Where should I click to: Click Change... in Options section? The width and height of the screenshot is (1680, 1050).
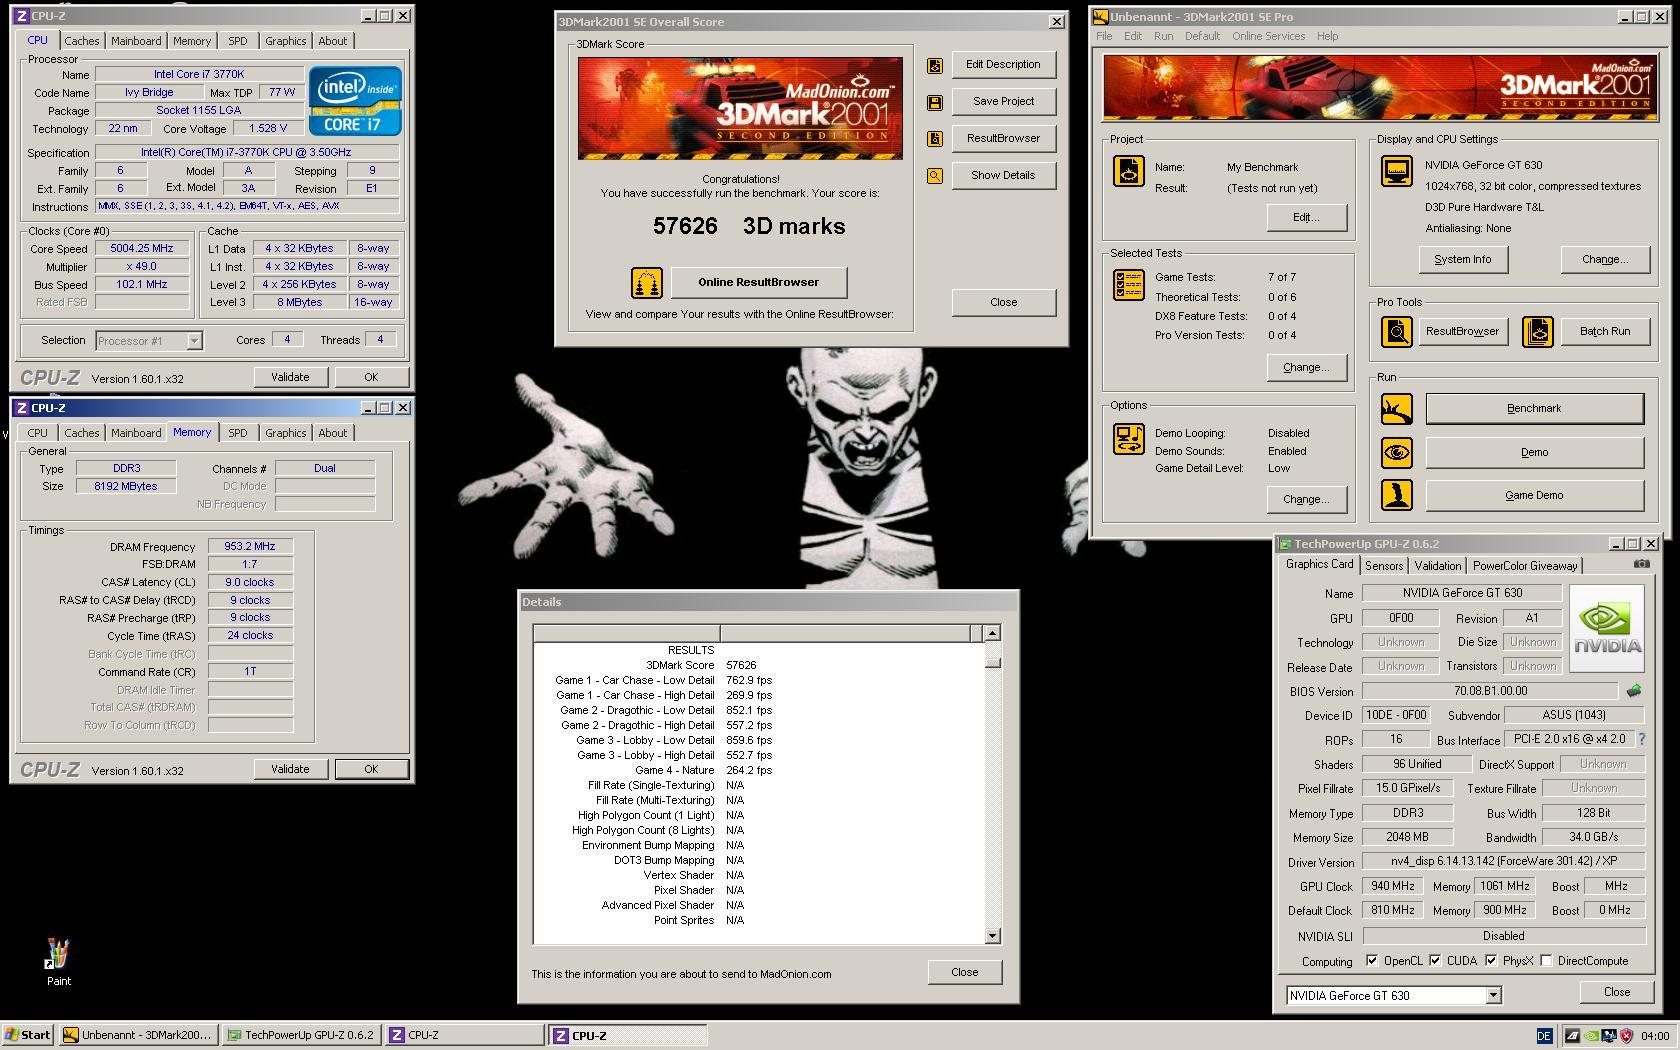point(1306,499)
